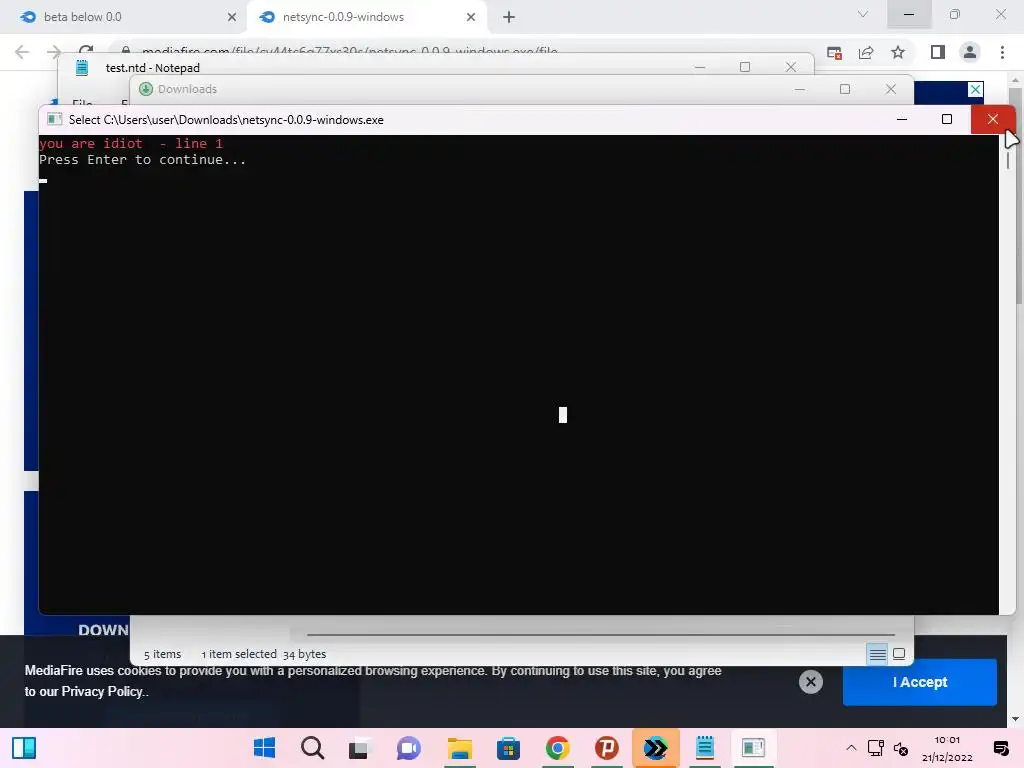Toggle the Chrome side panel
Screen dimensions: 1024x768
coord(938,52)
